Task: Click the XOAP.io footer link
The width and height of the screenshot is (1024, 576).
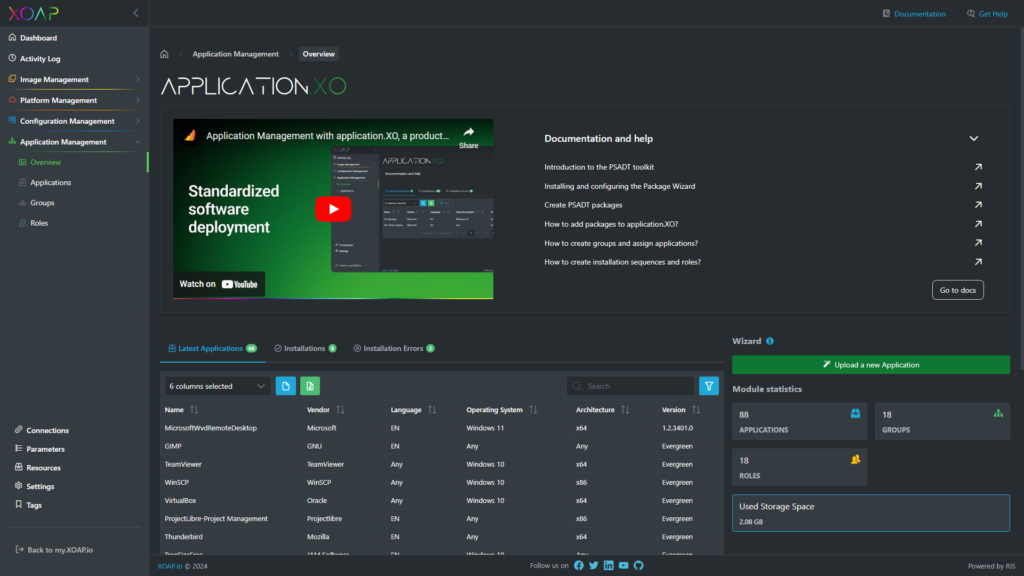Action: click(170, 566)
